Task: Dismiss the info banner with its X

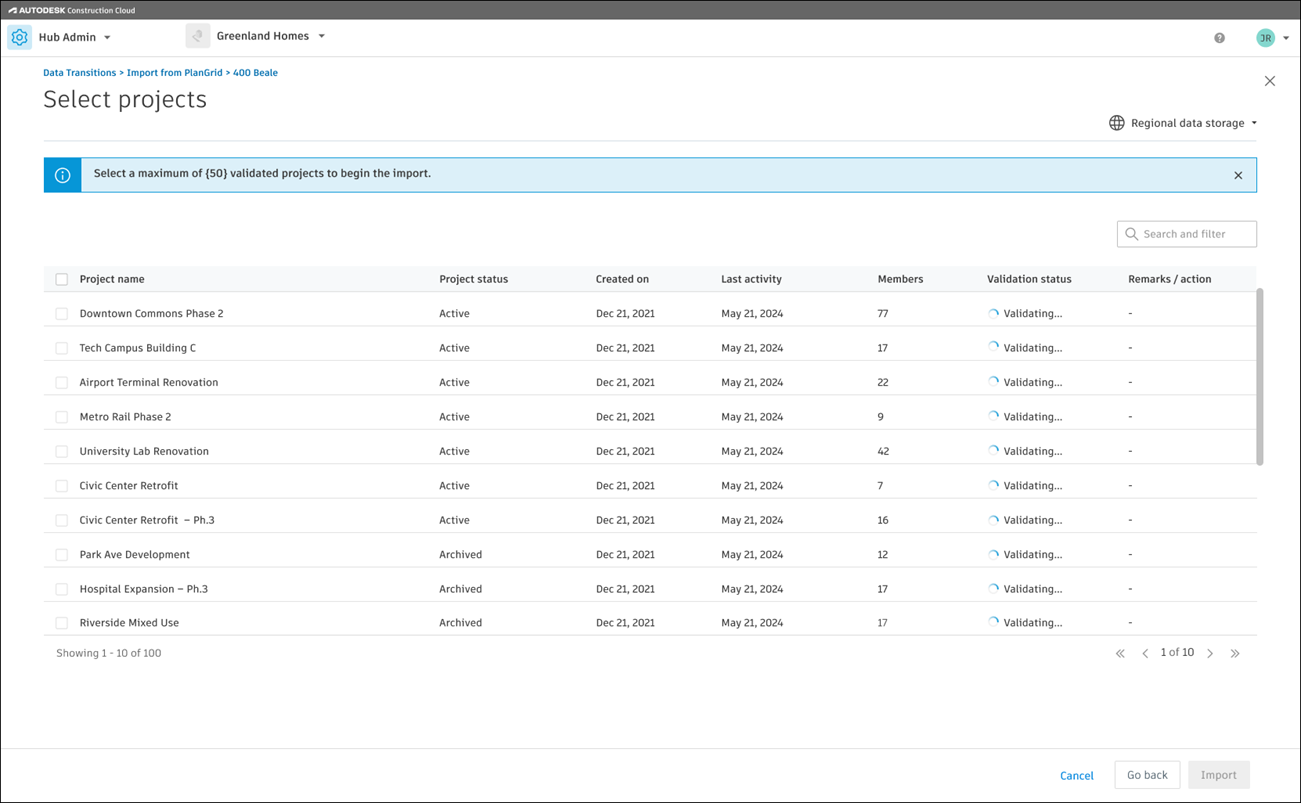Action: tap(1238, 175)
